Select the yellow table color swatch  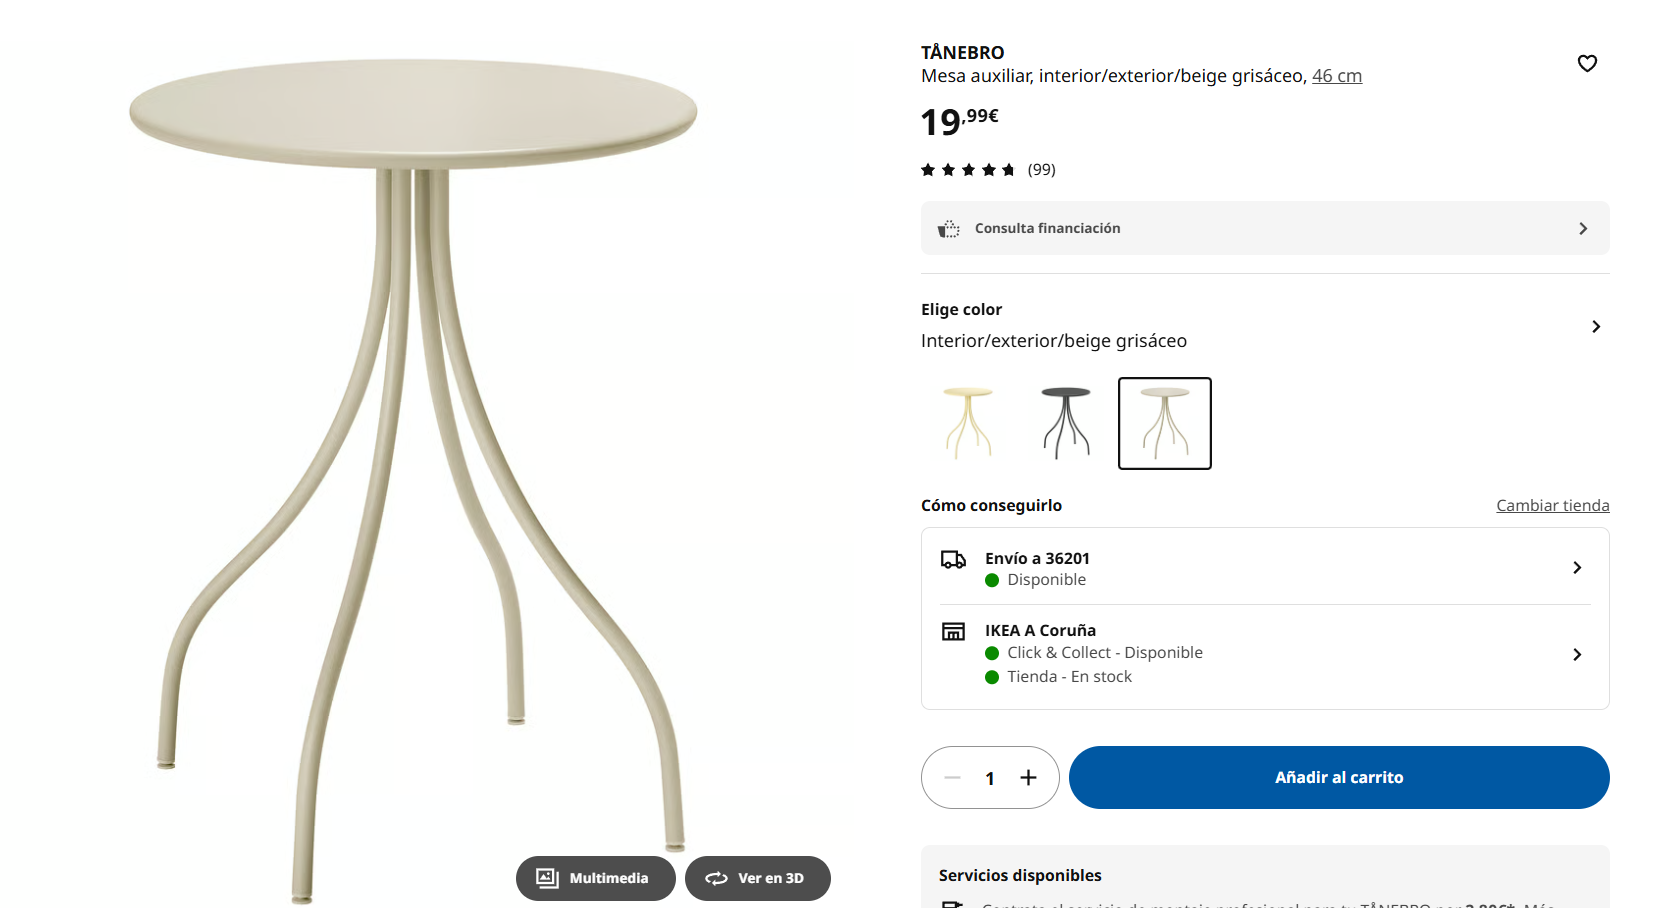coord(968,423)
